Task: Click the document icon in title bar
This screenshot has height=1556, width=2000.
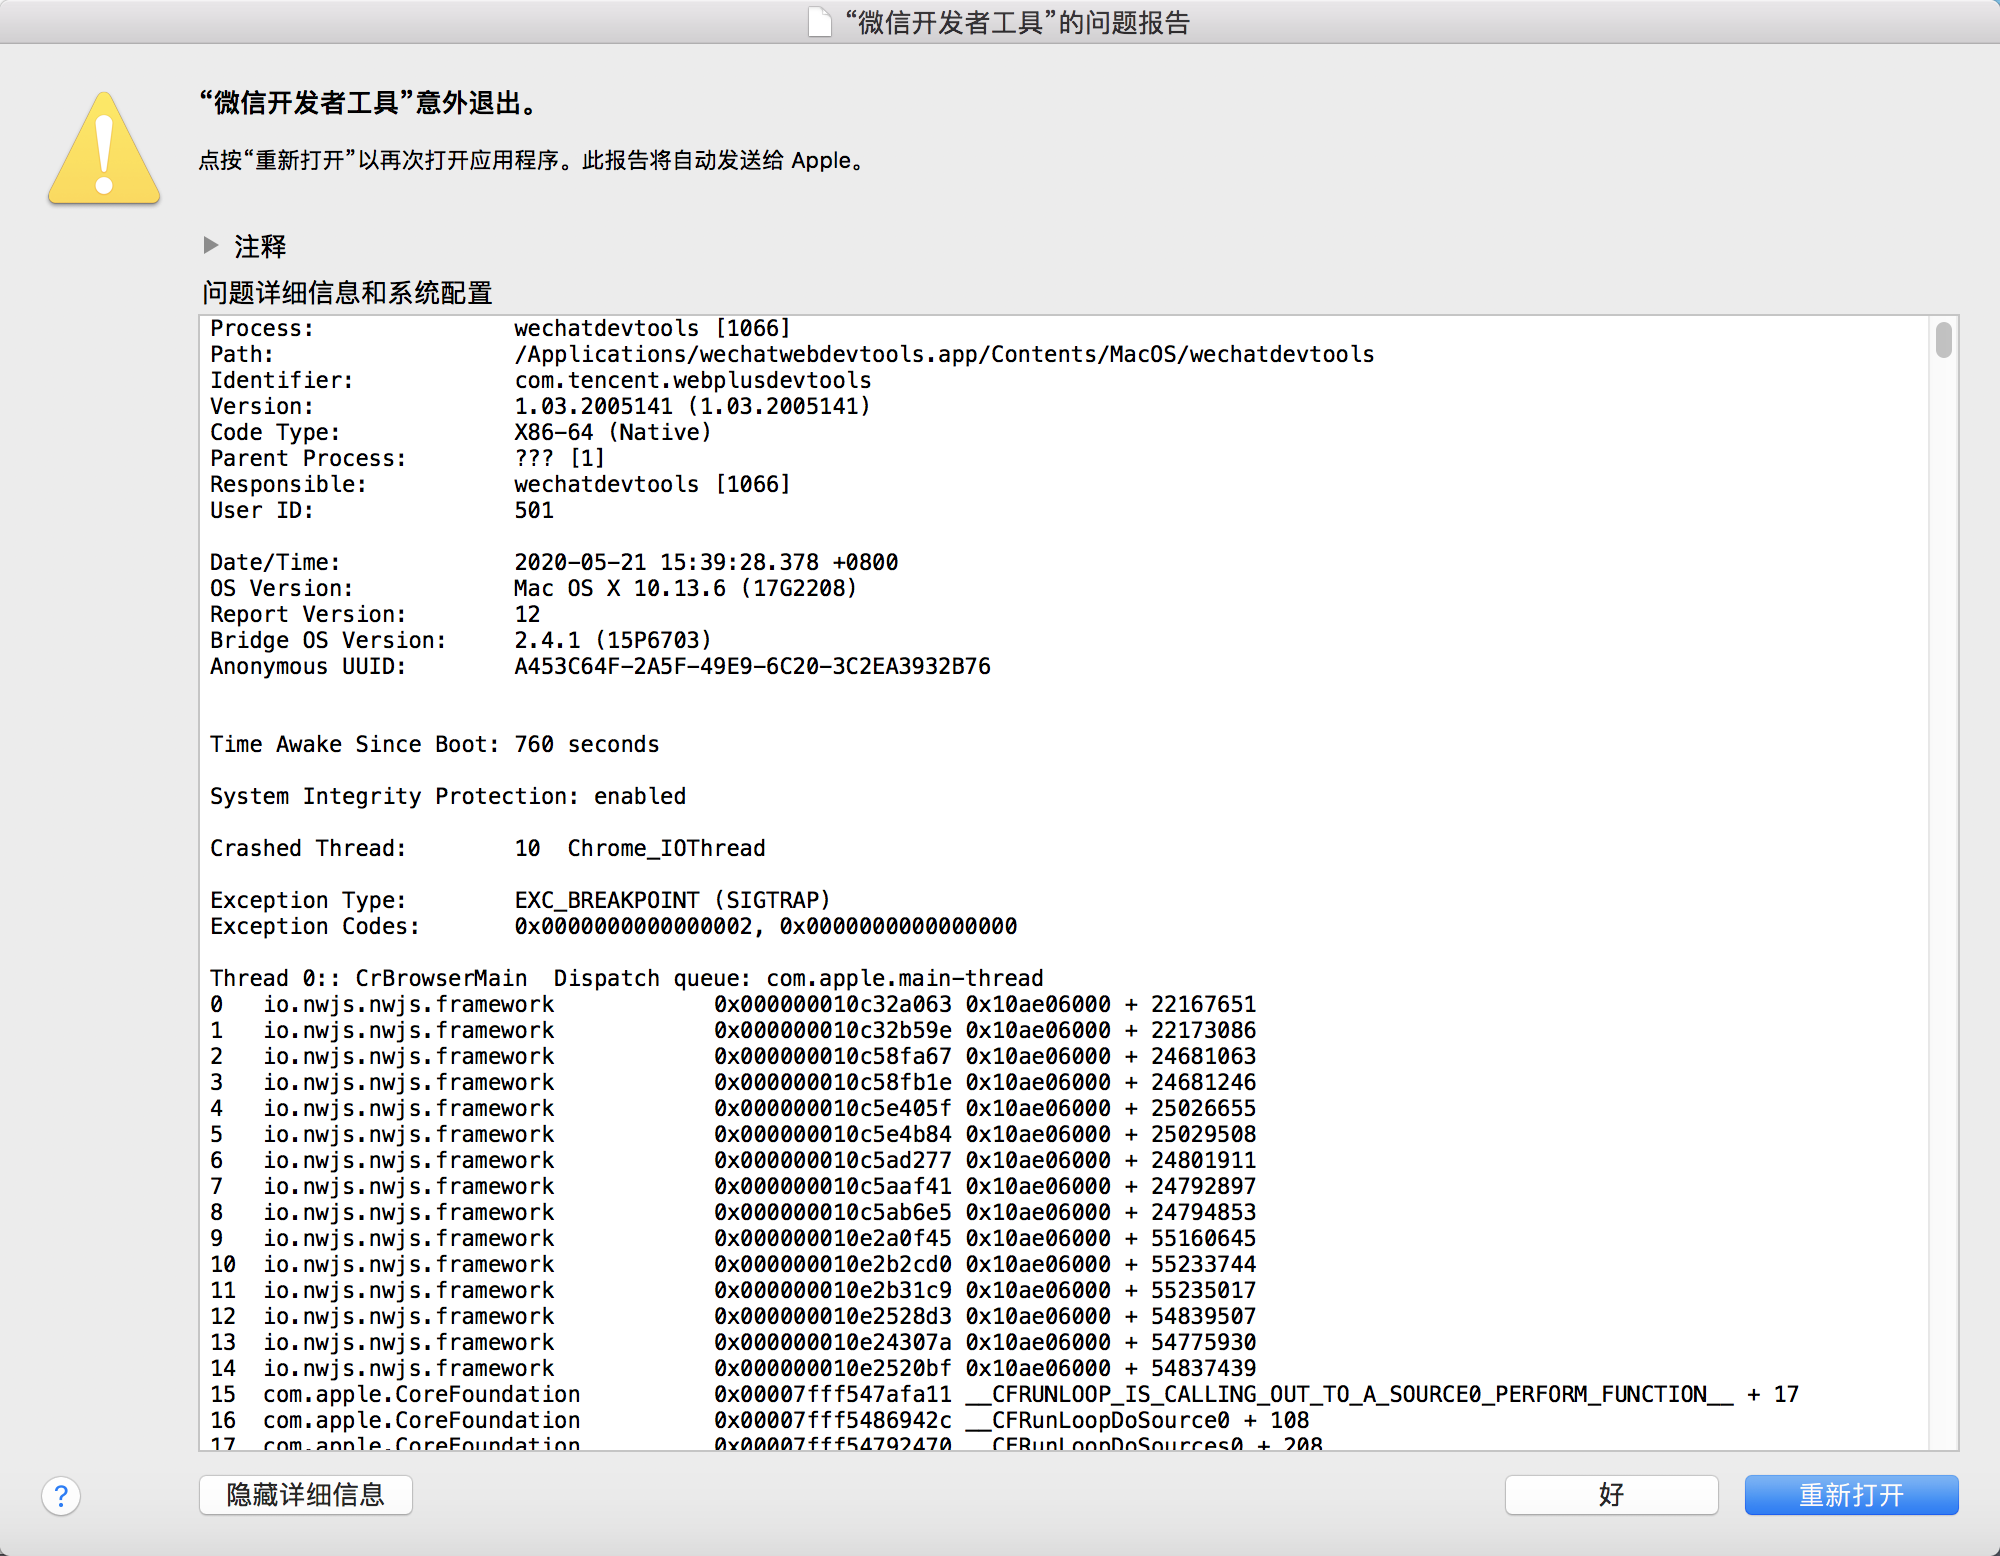Action: tap(819, 22)
